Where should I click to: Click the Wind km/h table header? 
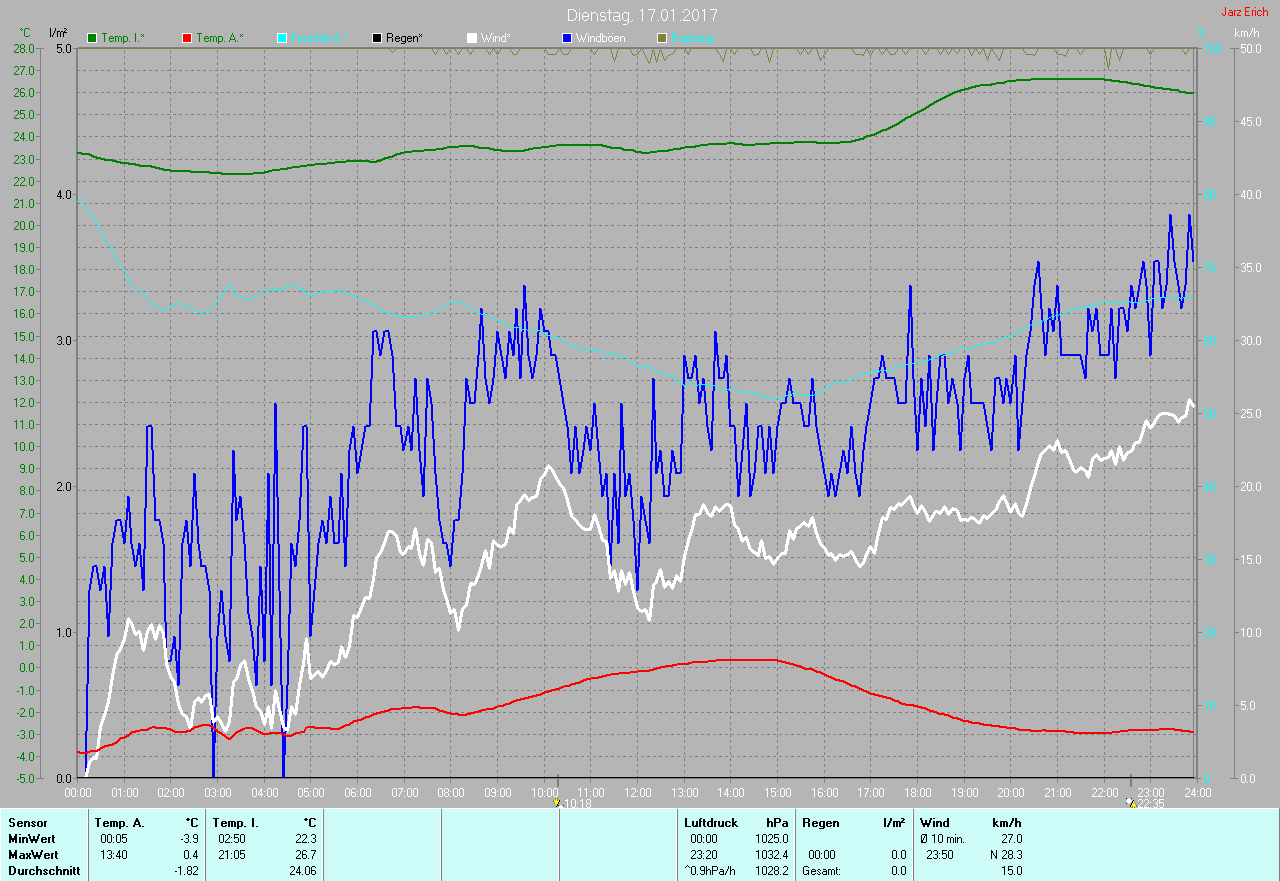click(934, 823)
